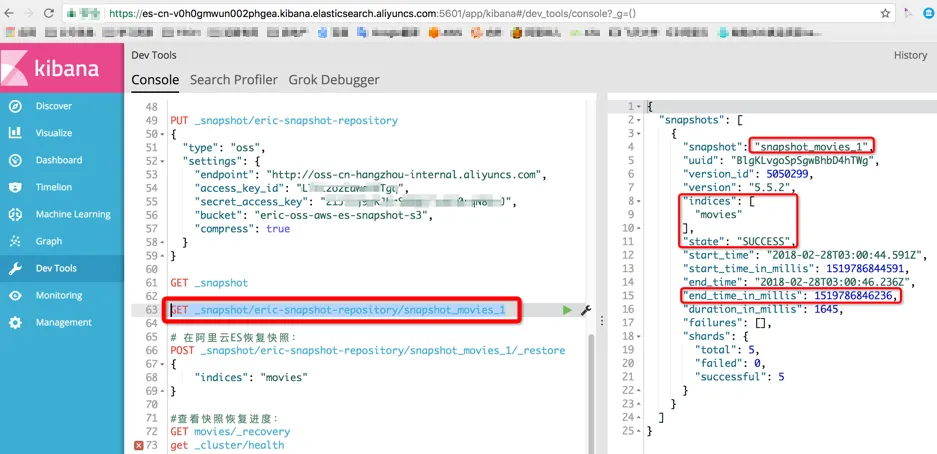Click the "compress": true line

coord(242,229)
